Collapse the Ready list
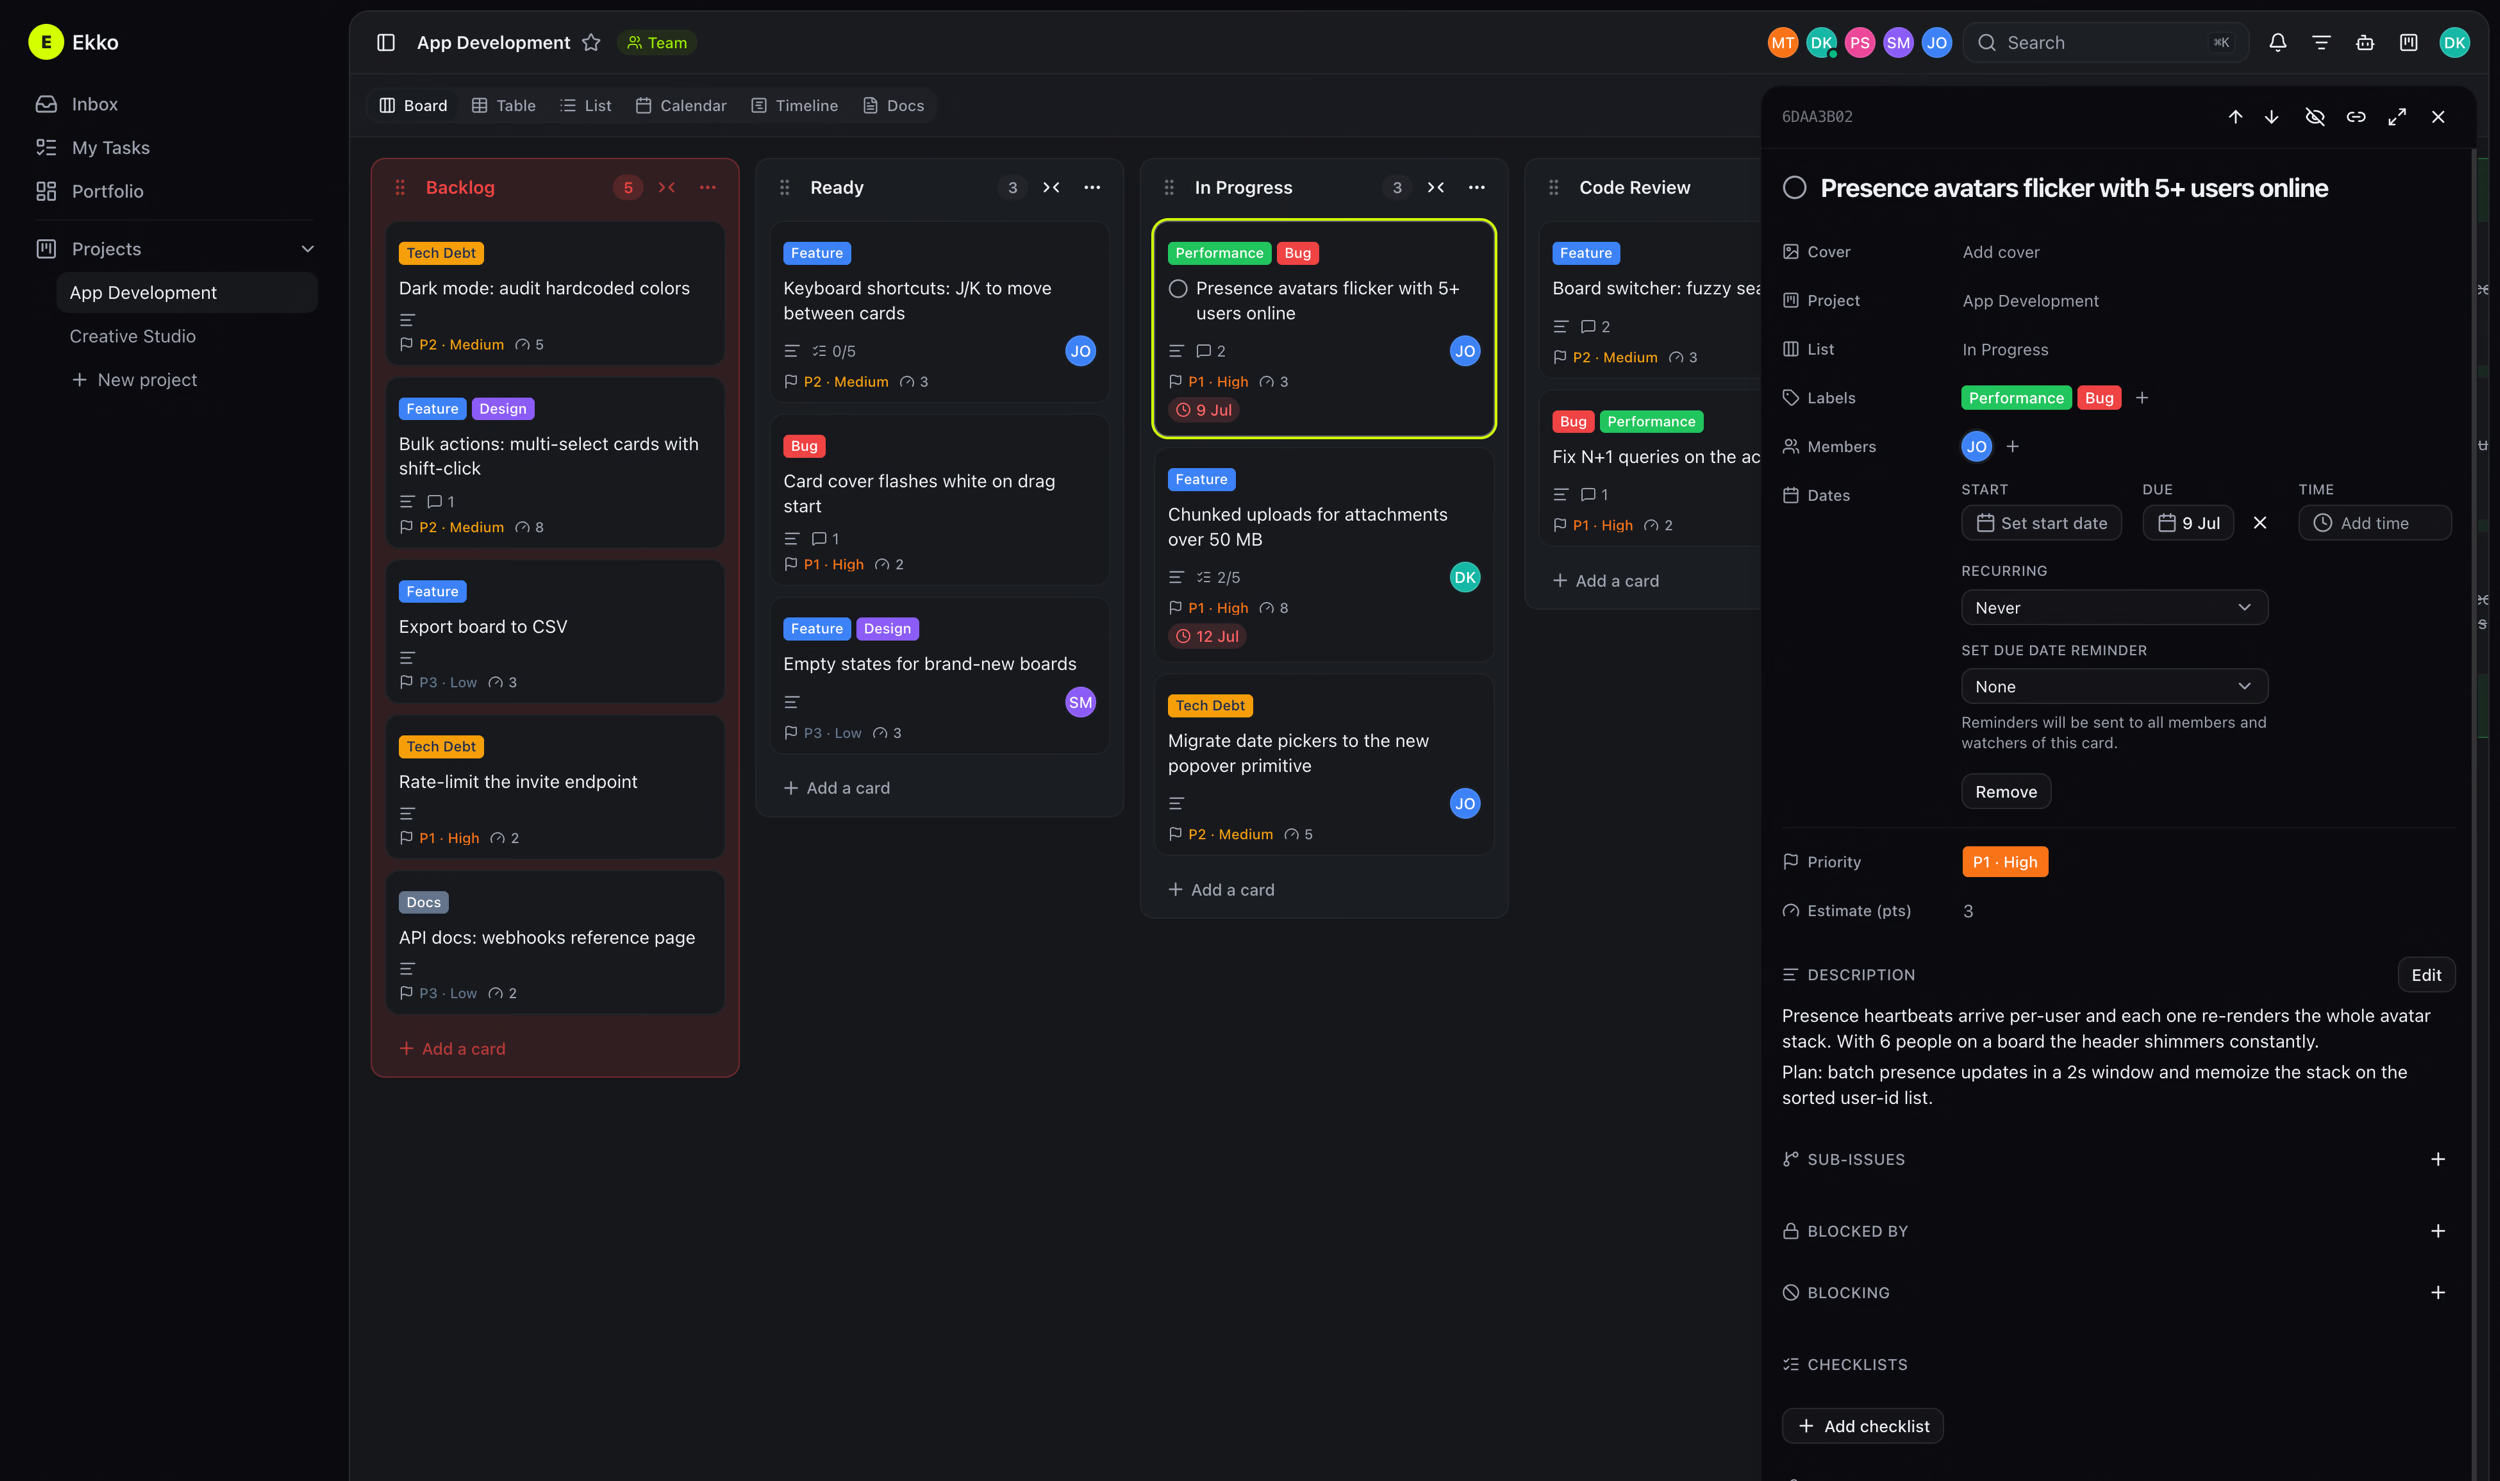Screen dimensions: 2500x1481 (x=1051, y=187)
